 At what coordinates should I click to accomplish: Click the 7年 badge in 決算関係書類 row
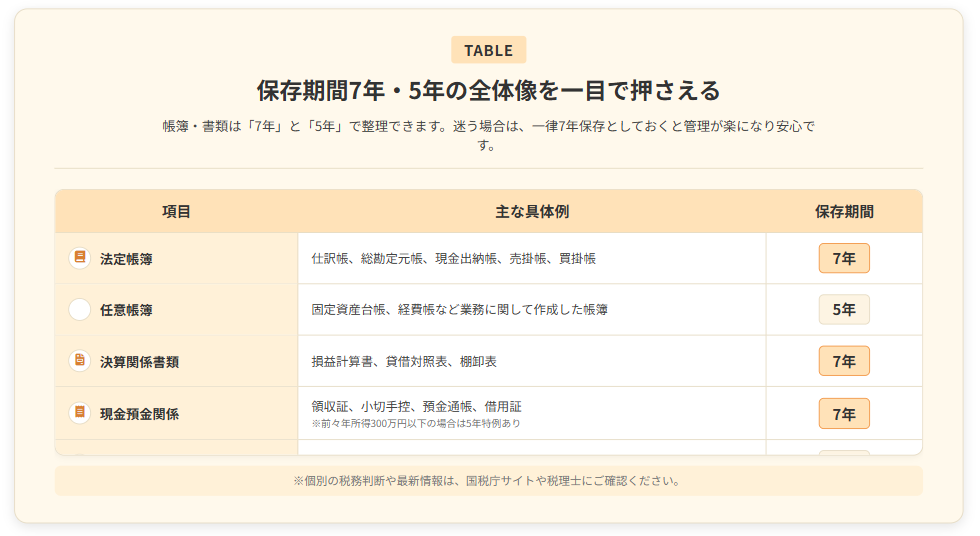click(x=844, y=361)
